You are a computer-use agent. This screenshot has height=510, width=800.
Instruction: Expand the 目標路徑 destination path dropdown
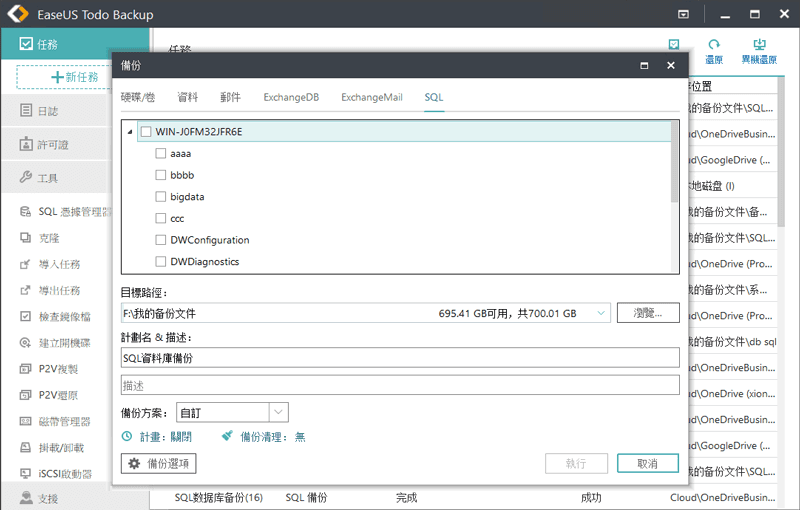(601, 313)
